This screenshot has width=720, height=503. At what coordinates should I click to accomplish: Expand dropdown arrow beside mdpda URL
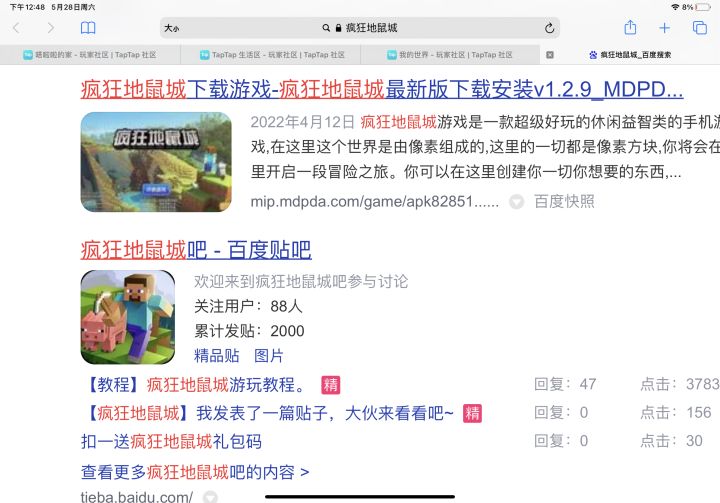click(517, 202)
